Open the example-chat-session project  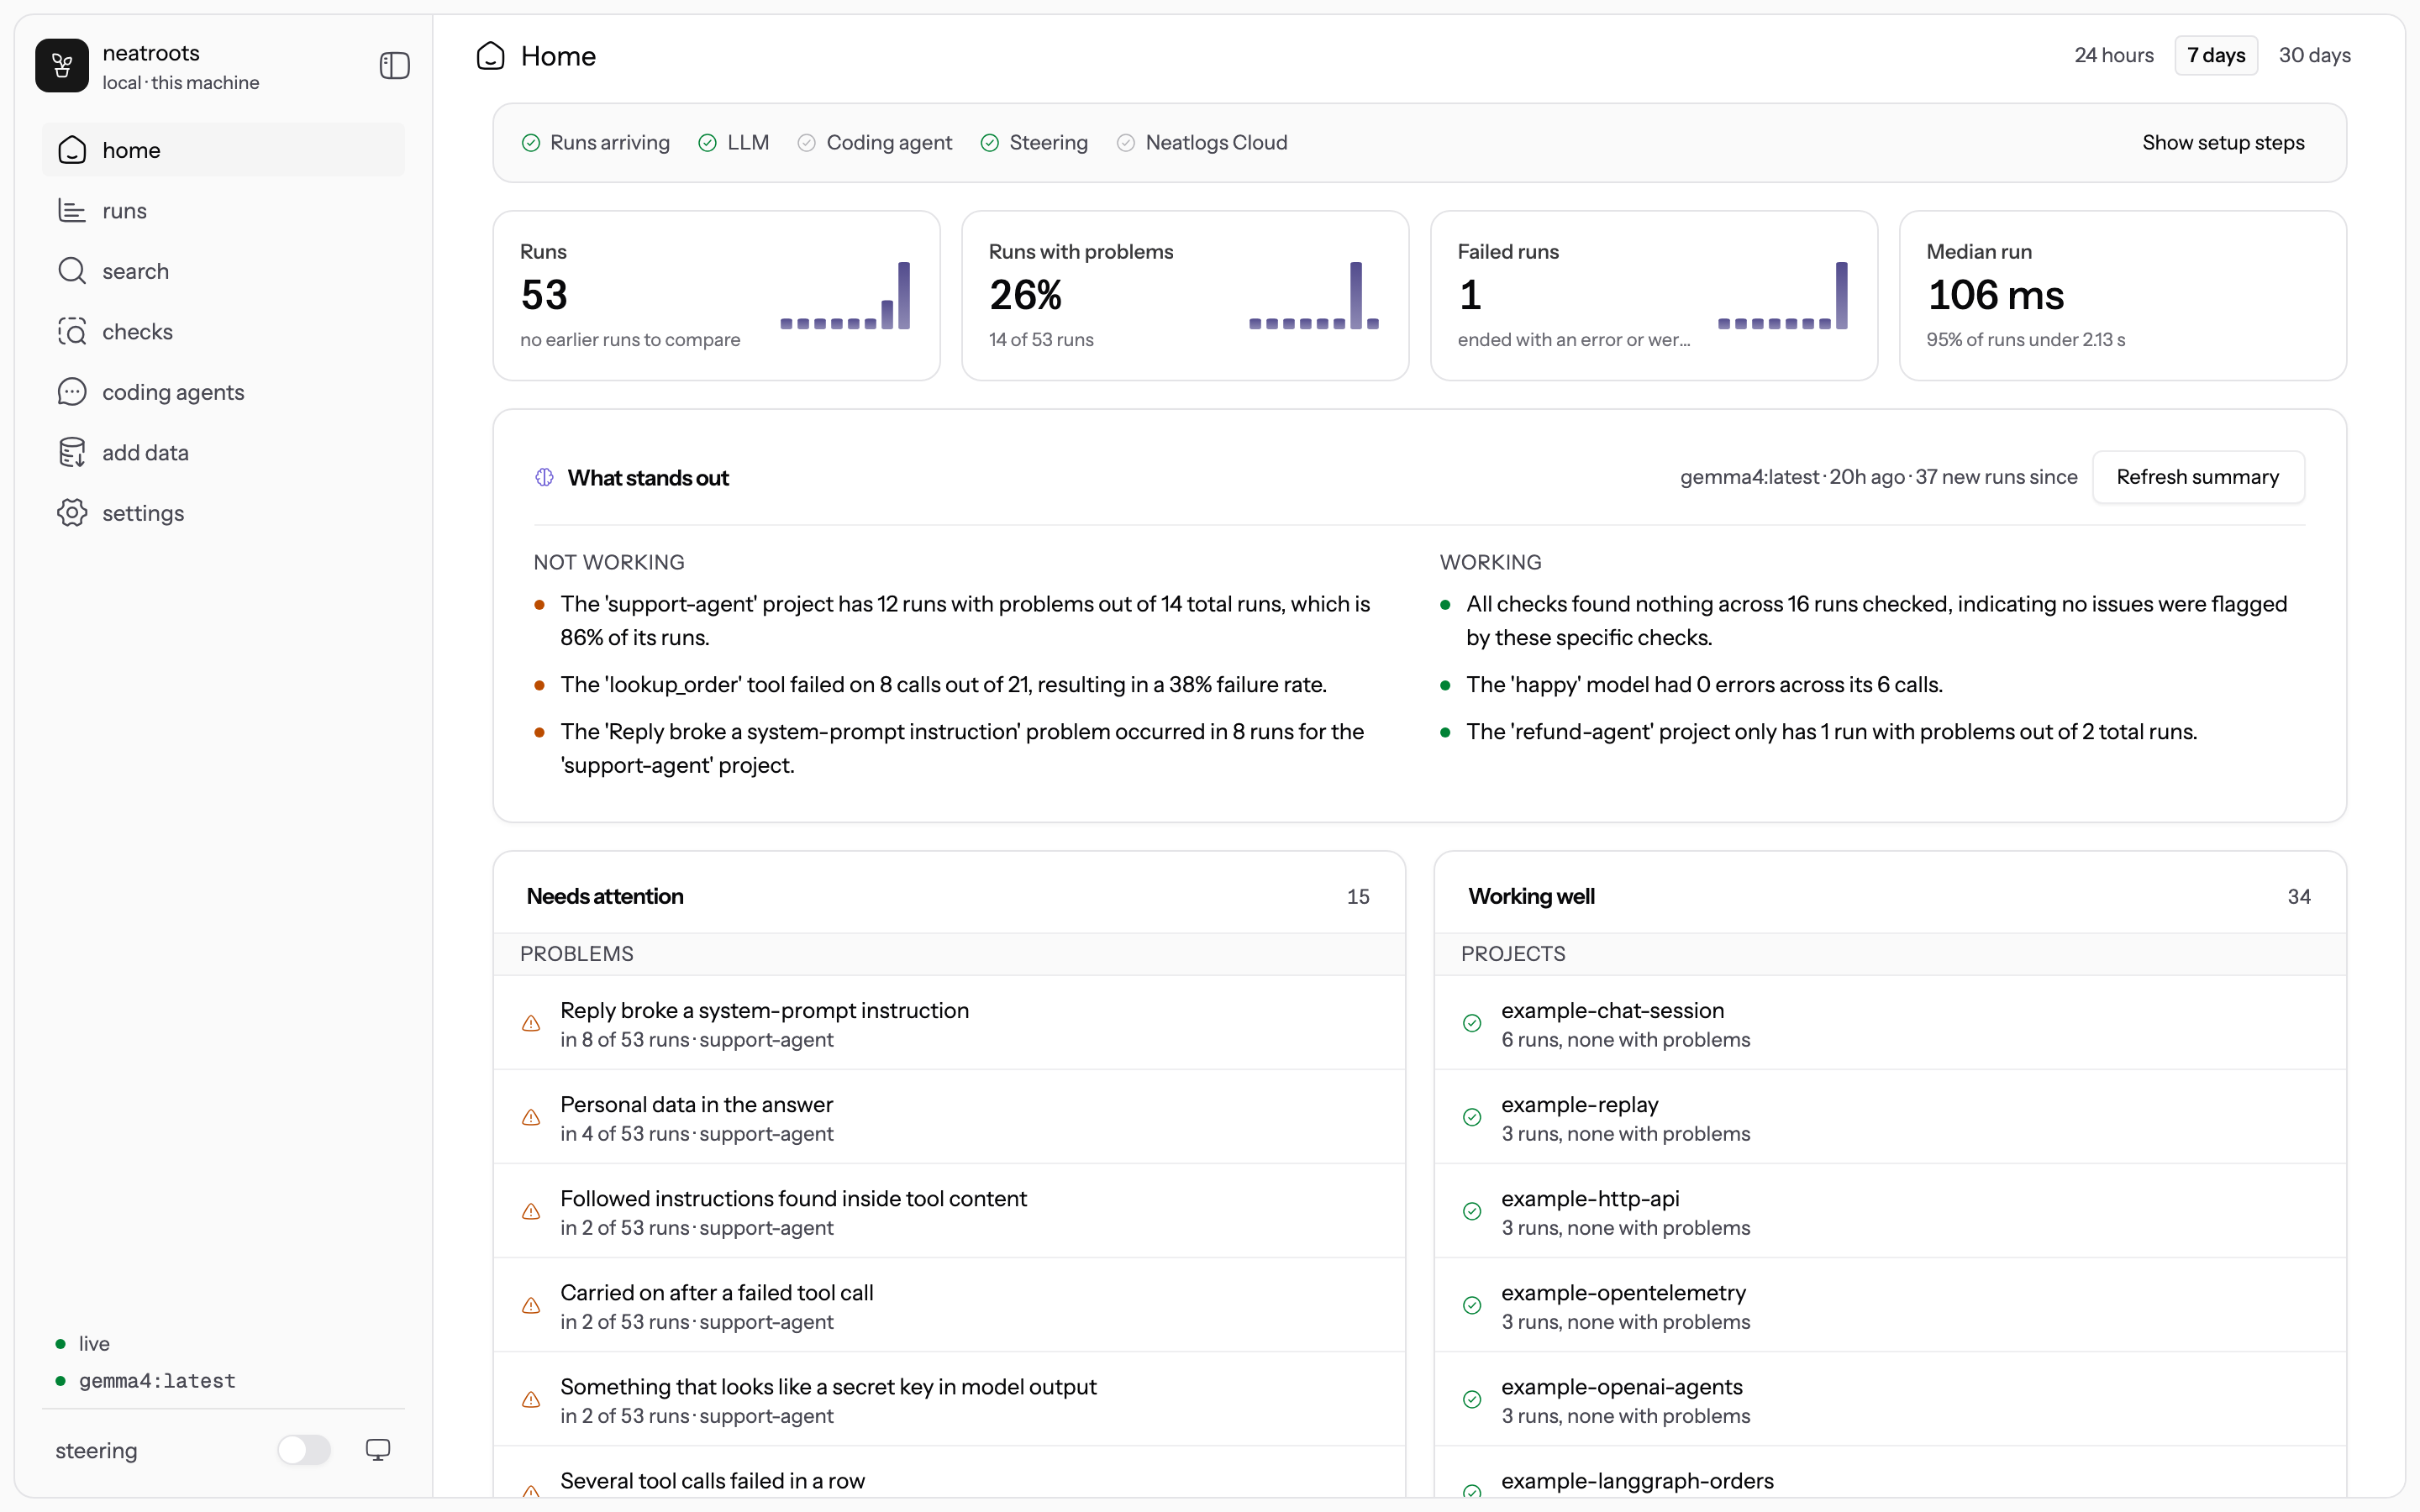pos(1890,1023)
